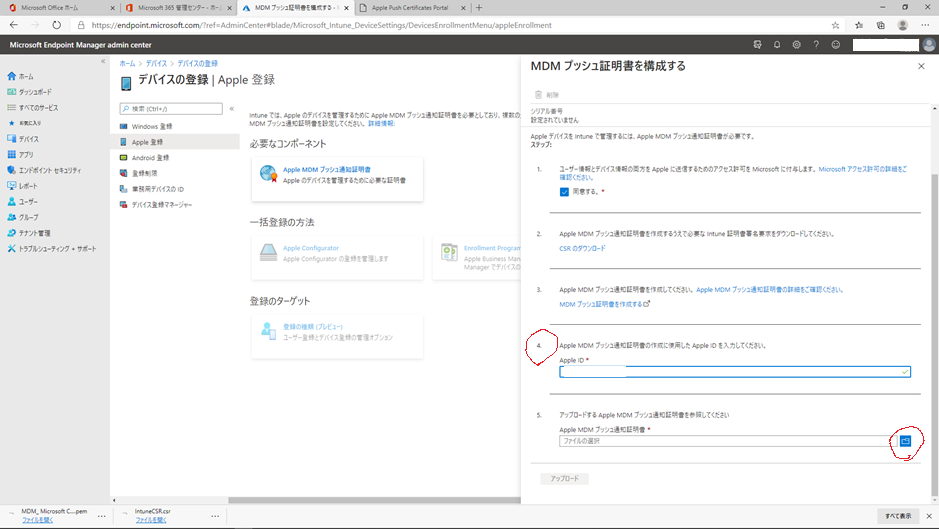Open the Apple Configurator card

tap(337, 257)
